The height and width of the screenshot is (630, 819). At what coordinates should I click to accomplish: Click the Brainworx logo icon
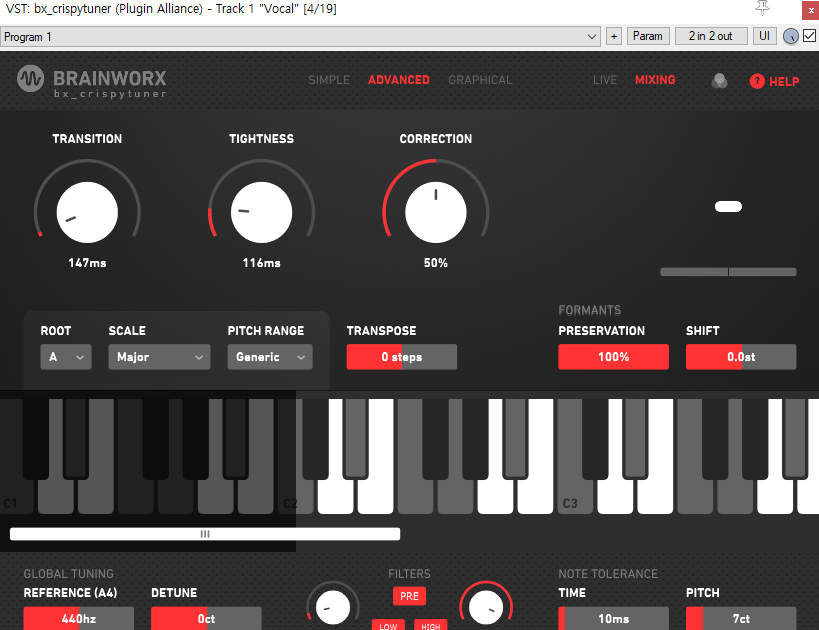(x=30, y=79)
